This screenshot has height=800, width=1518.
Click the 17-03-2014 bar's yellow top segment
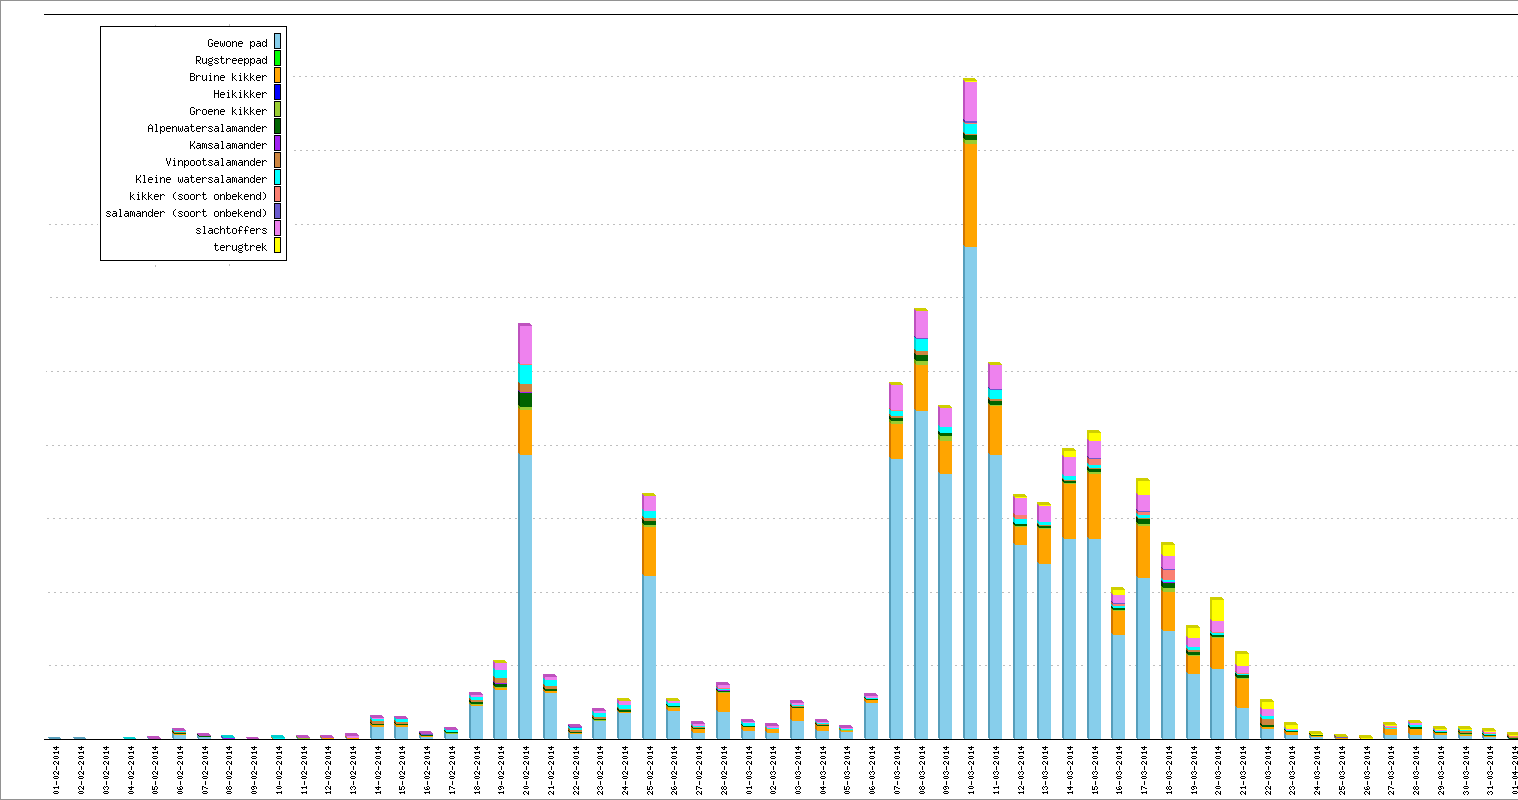click(1143, 487)
